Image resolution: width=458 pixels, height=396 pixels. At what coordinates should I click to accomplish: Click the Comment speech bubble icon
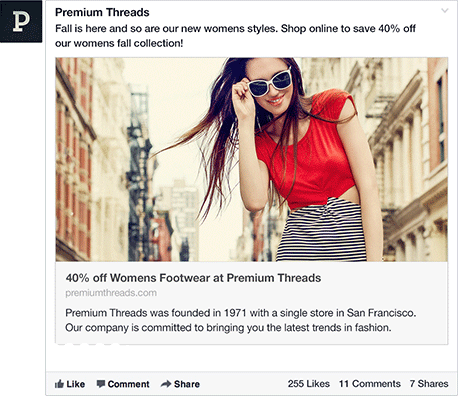click(101, 384)
